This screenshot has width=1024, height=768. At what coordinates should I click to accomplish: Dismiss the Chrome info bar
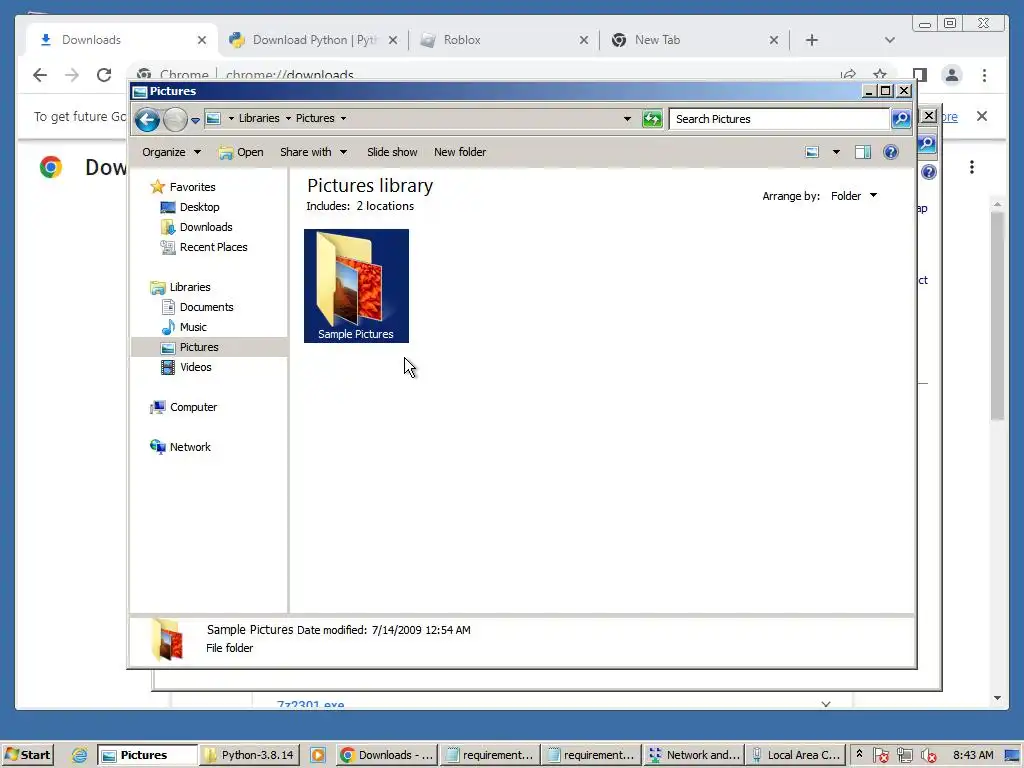click(982, 116)
